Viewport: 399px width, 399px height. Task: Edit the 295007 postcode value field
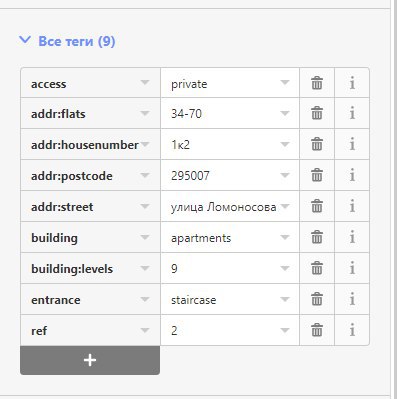[x=230, y=175]
